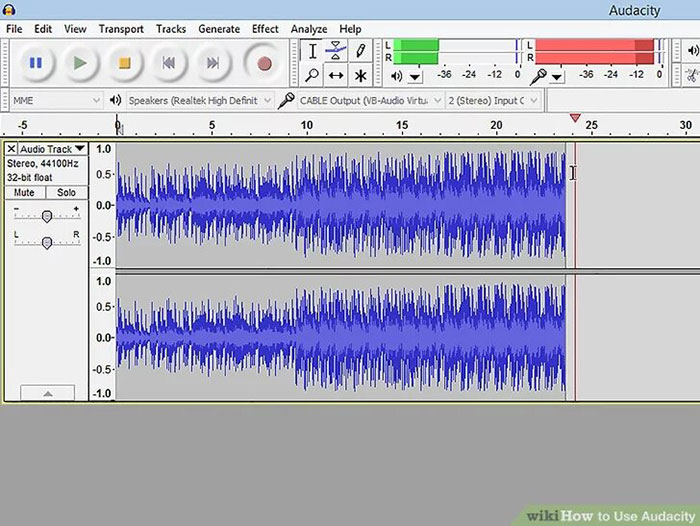The width and height of the screenshot is (700, 526).
Task: Click the Skip to Start button
Action: coord(169,63)
